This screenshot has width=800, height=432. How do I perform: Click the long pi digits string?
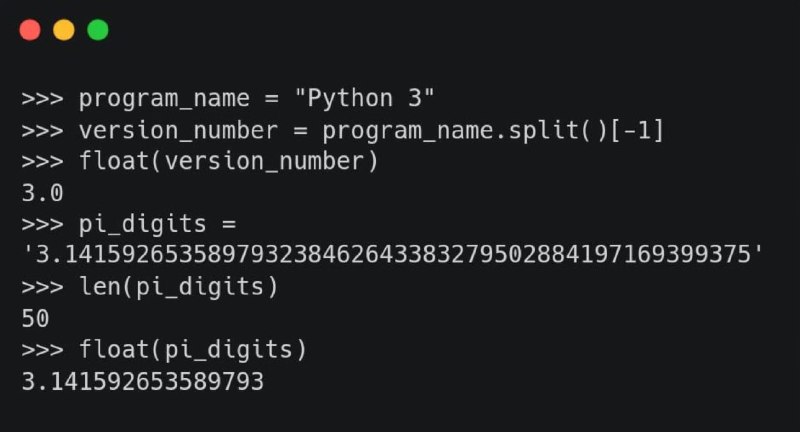click(x=393, y=253)
